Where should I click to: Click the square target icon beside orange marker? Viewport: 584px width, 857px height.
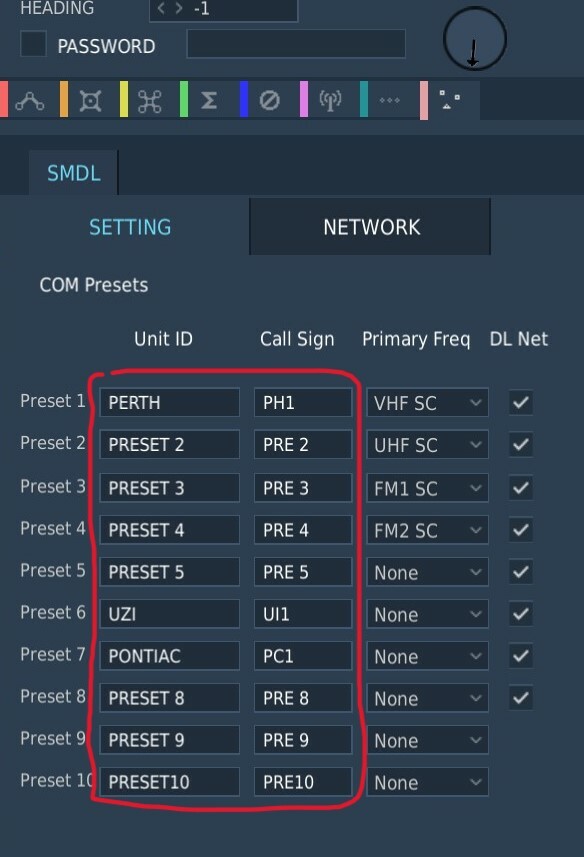90,101
